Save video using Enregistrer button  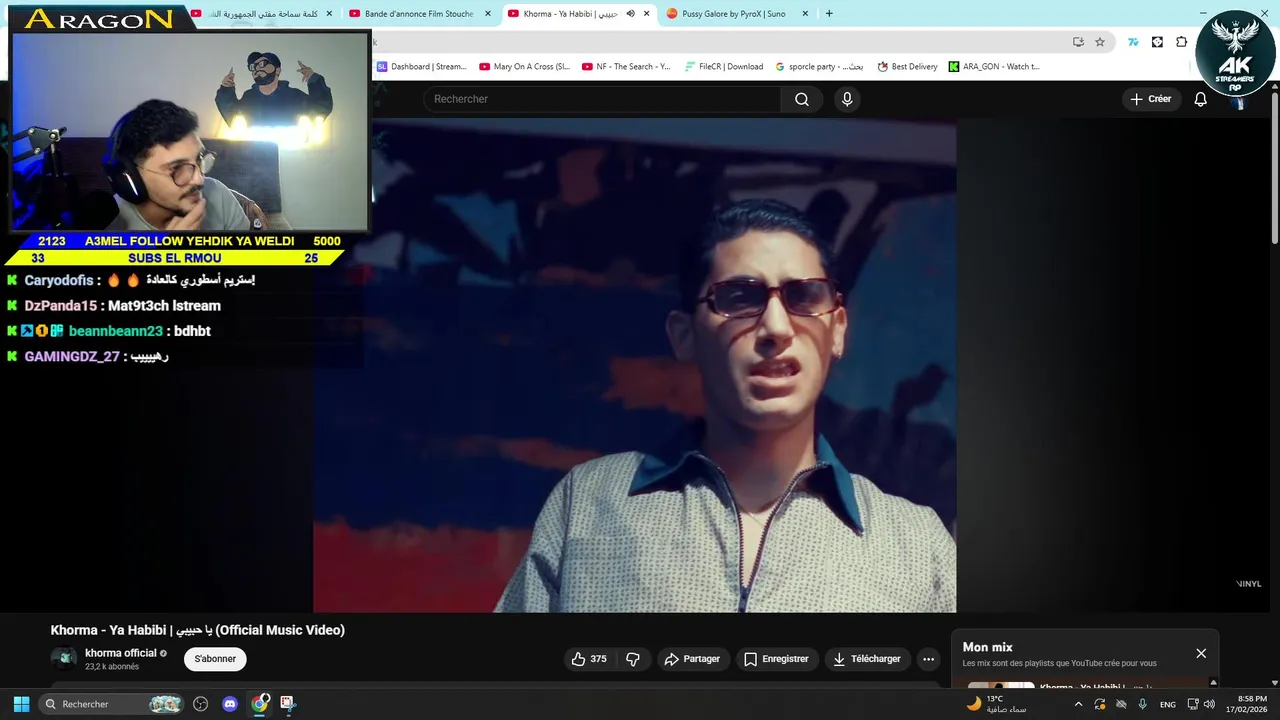pyautogui.click(x=776, y=659)
